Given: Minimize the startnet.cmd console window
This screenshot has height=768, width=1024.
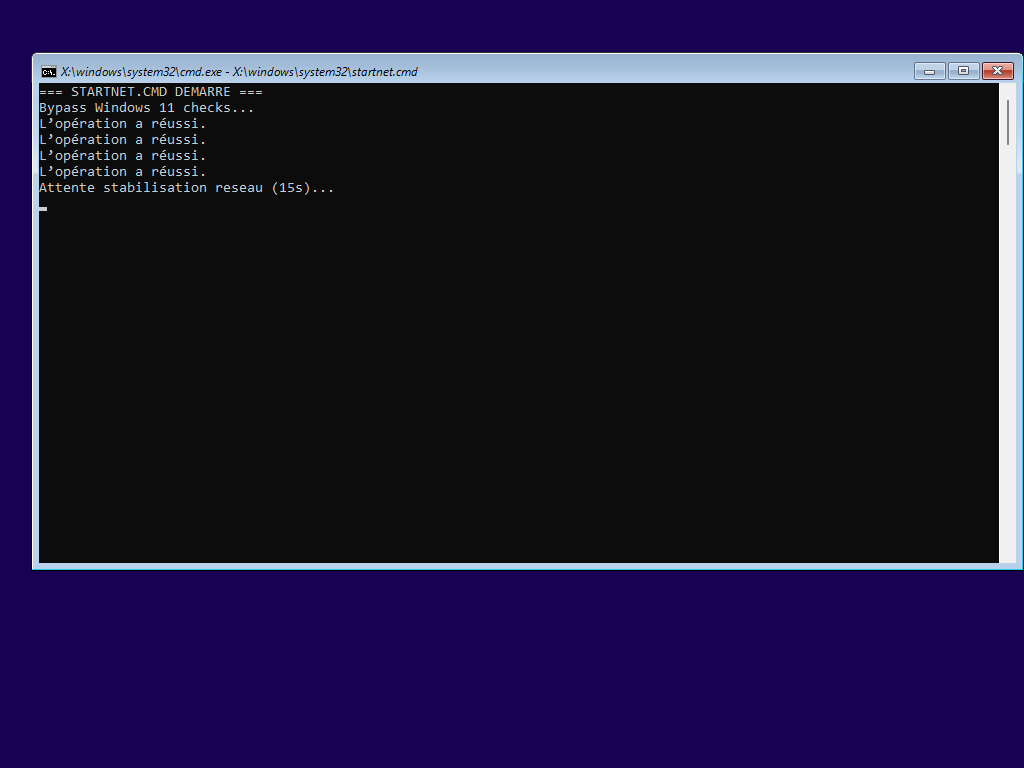Looking at the screenshot, I should 929,71.
